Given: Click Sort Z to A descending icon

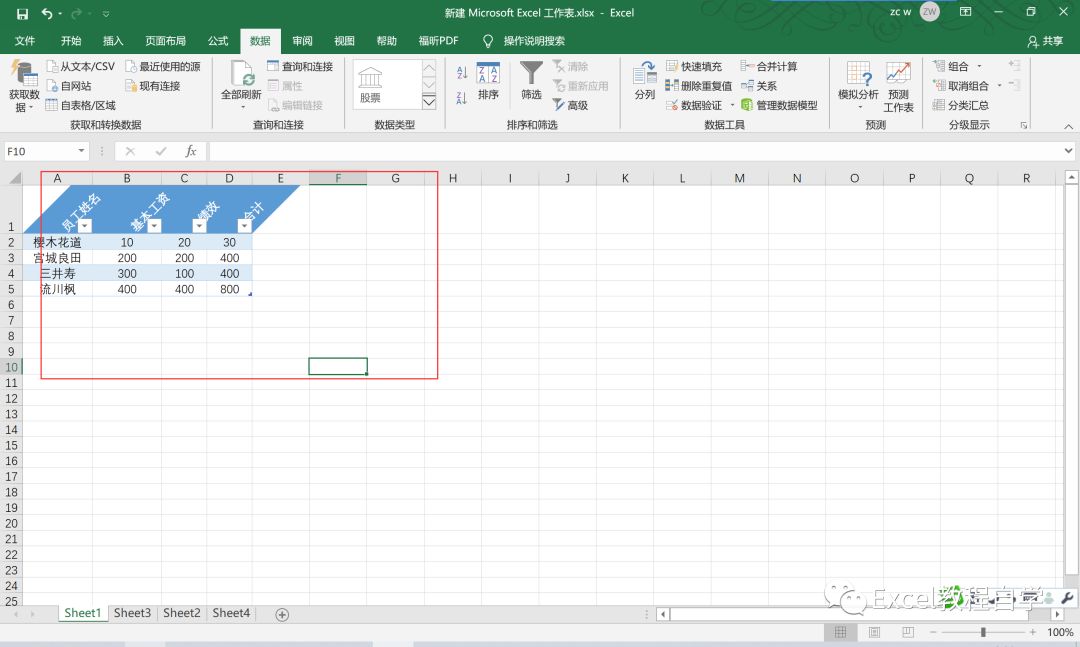Looking at the screenshot, I should click(461, 98).
